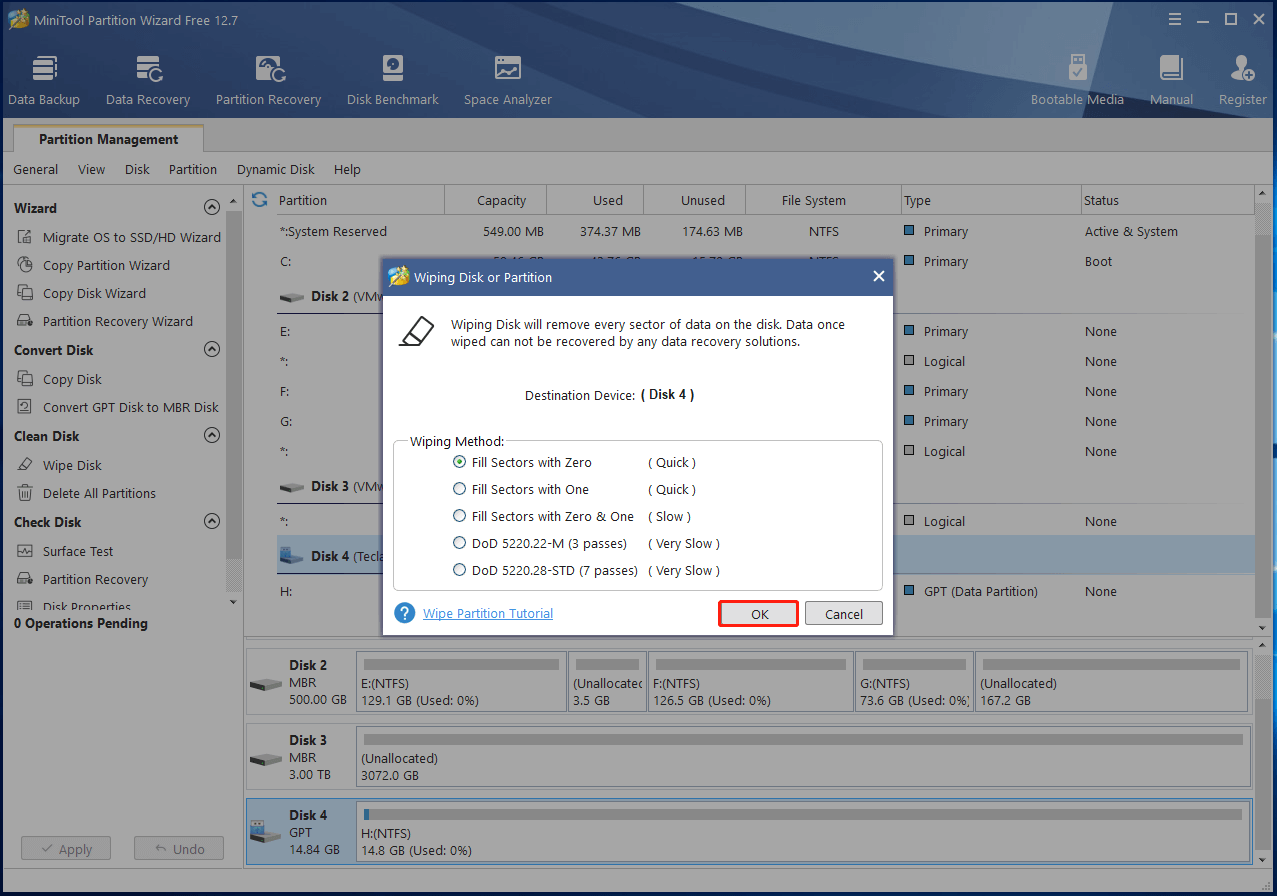Sort by the Status column header
Image resolution: width=1277 pixels, height=896 pixels.
click(1167, 200)
